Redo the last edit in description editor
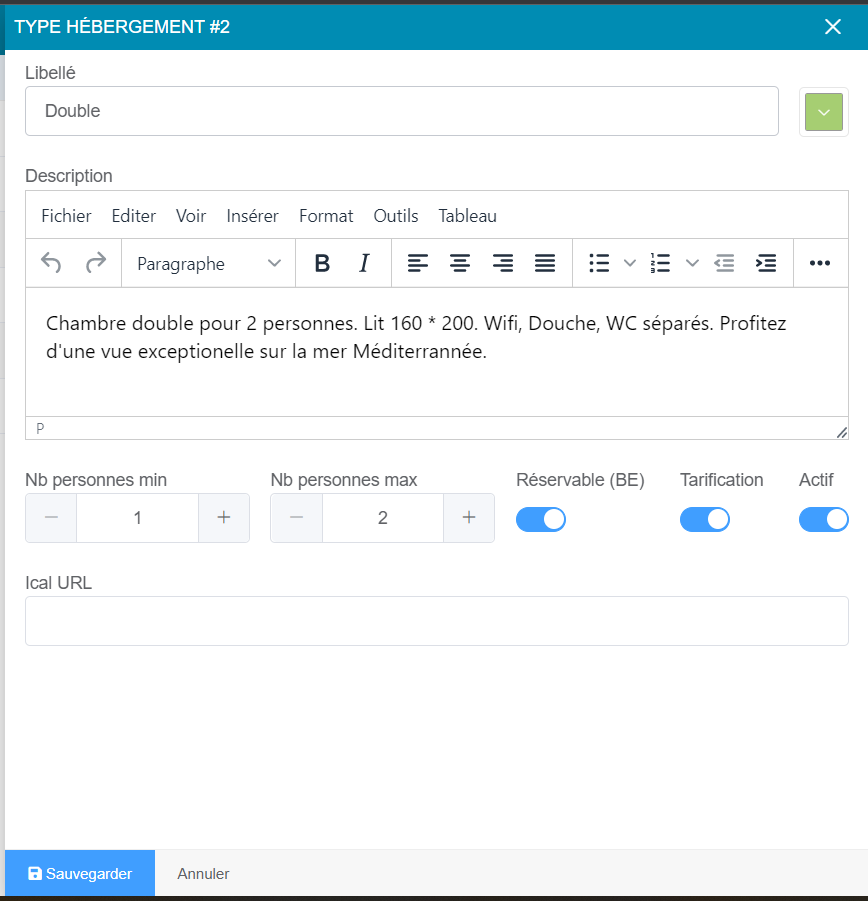This screenshot has width=868, height=901. coord(96,263)
